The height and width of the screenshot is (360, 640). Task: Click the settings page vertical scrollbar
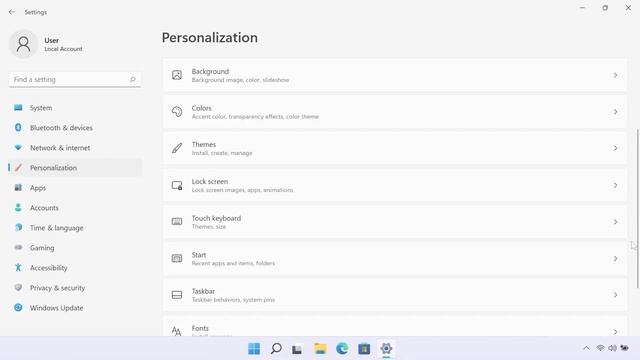(x=638, y=208)
